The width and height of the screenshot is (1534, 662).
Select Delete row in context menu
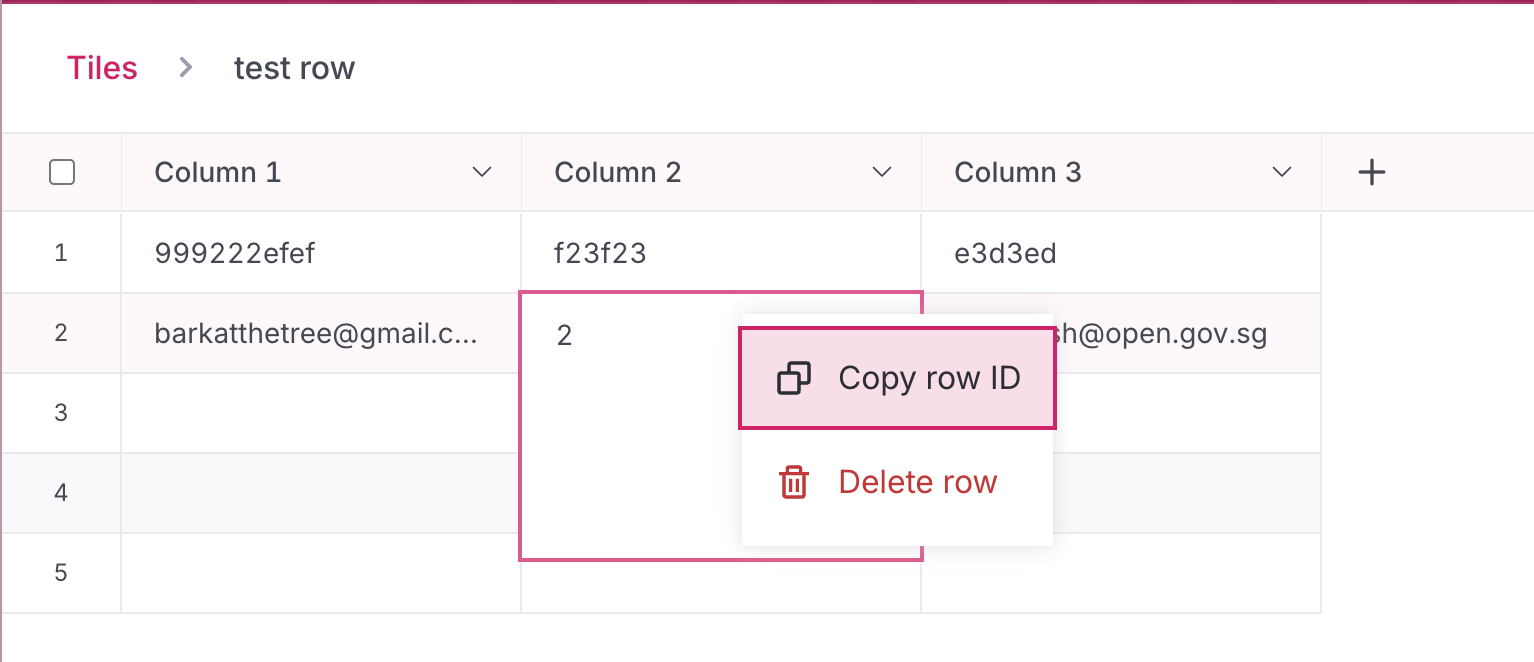pyautogui.click(x=917, y=482)
